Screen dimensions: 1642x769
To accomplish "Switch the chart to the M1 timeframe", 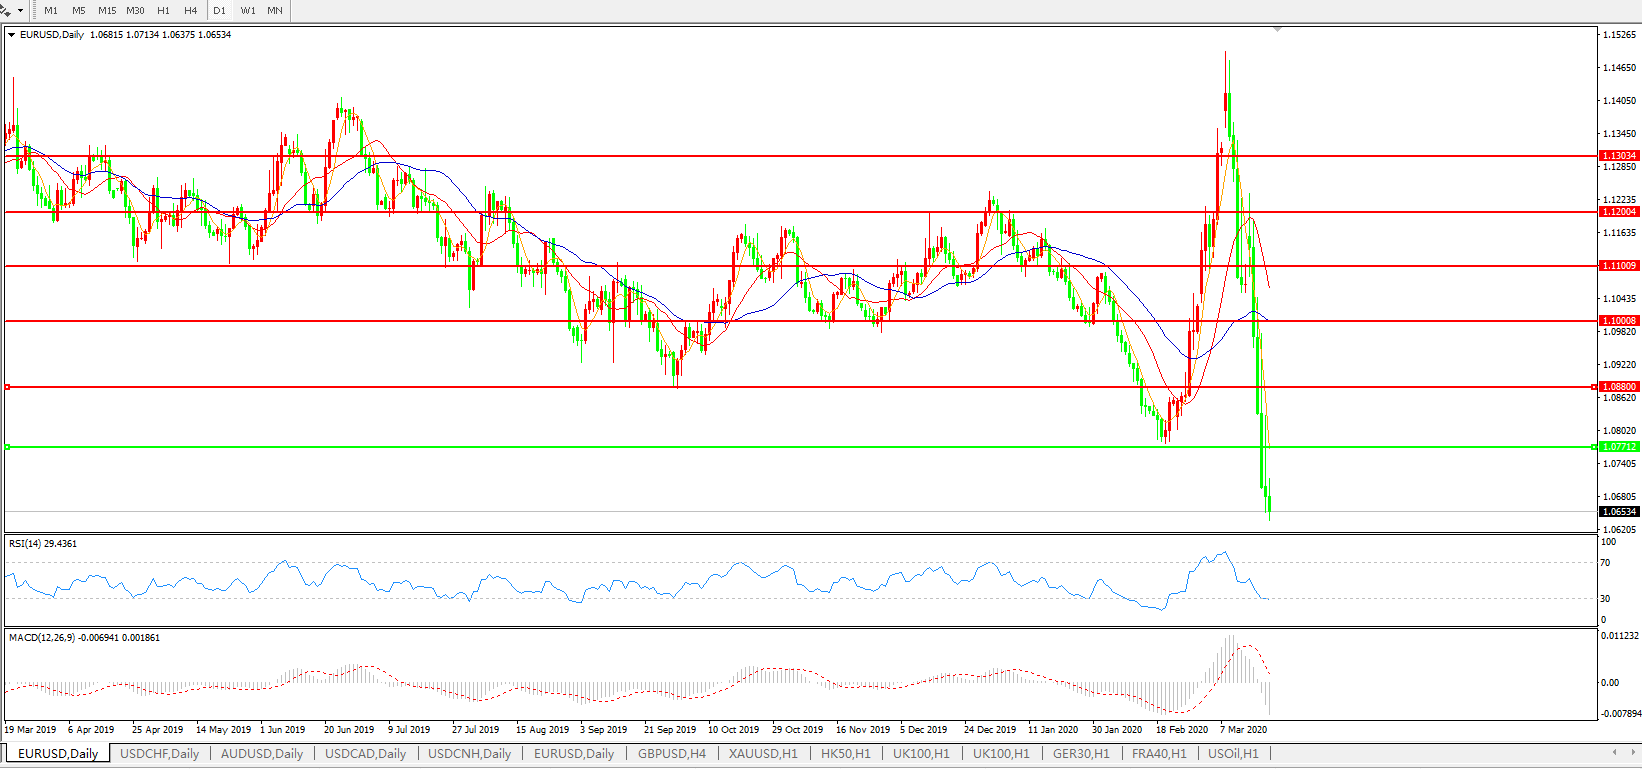I will tap(51, 11).
